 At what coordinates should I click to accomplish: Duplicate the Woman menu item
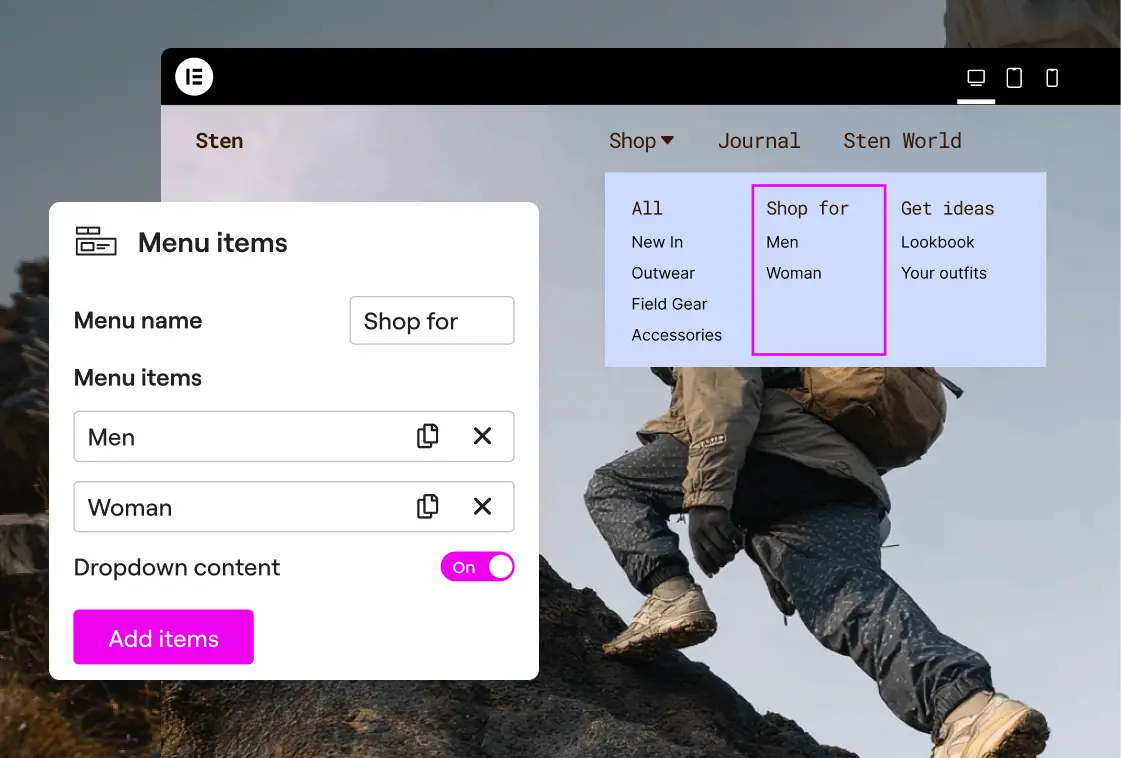point(428,507)
